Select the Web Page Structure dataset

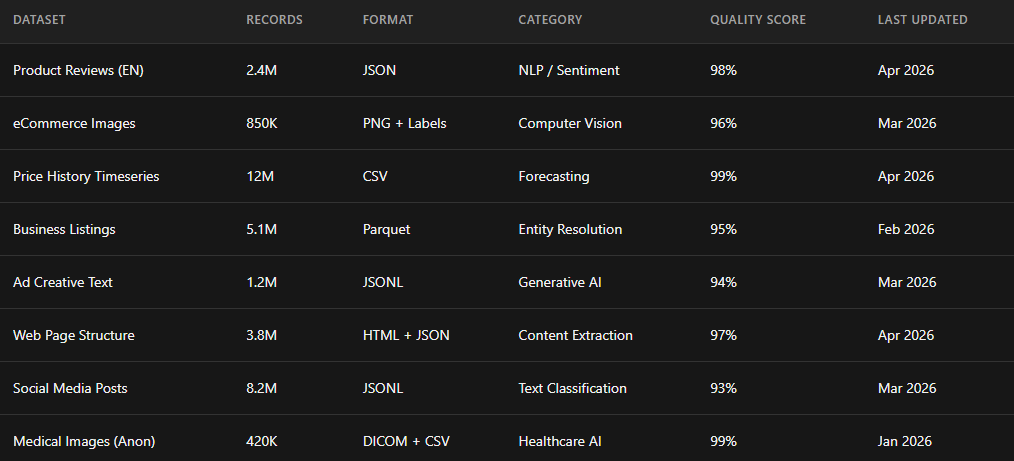click(x=74, y=335)
